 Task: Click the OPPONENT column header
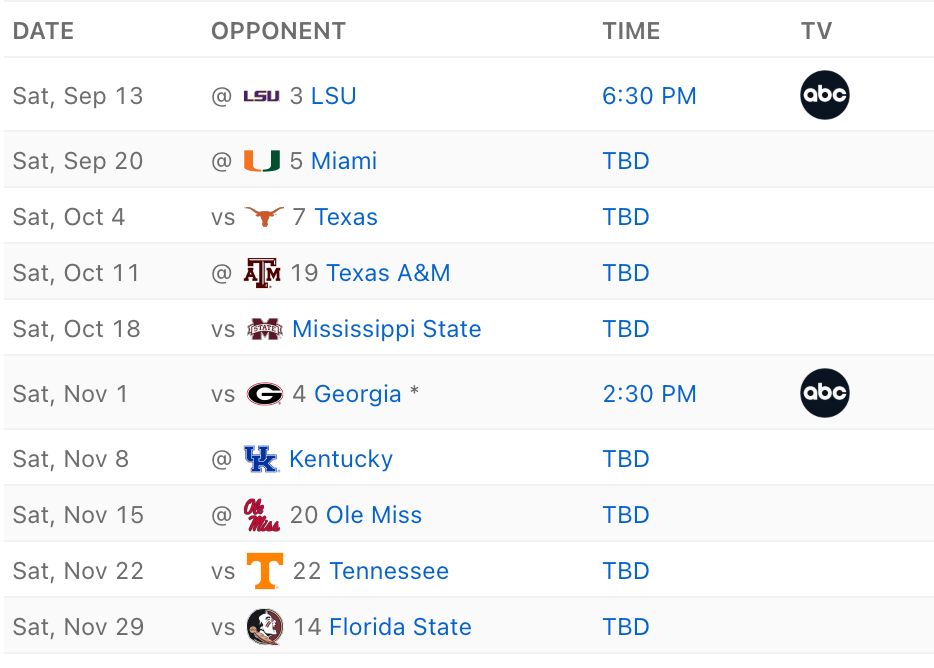pyautogui.click(x=278, y=31)
